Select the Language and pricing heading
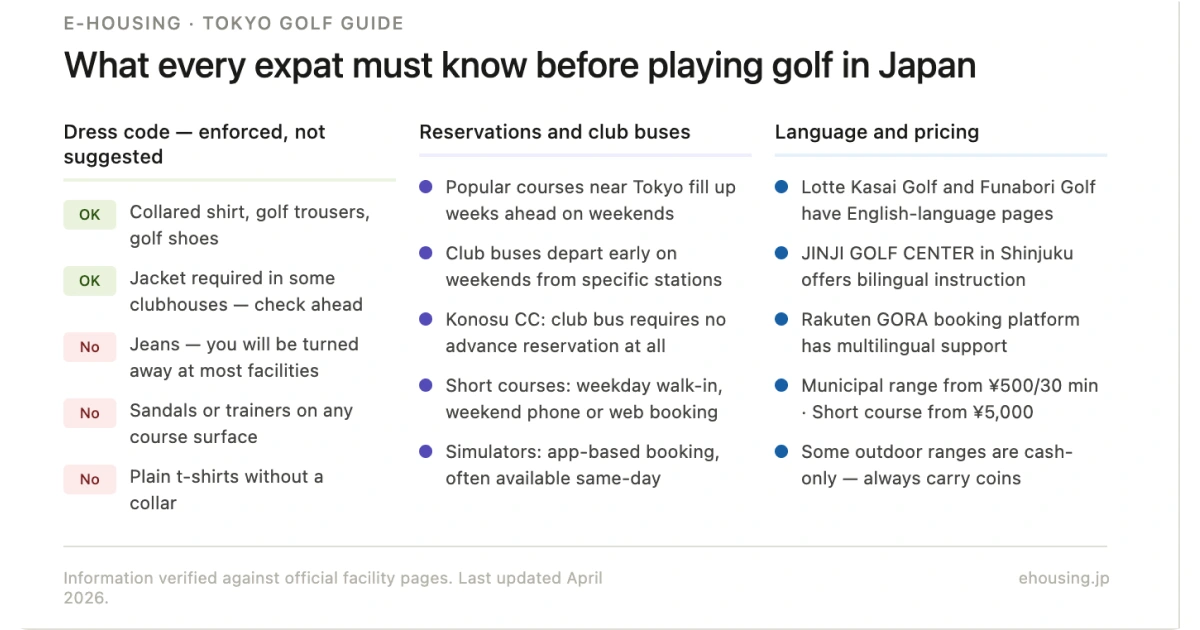1200x630 pixels. coord(877,132)
